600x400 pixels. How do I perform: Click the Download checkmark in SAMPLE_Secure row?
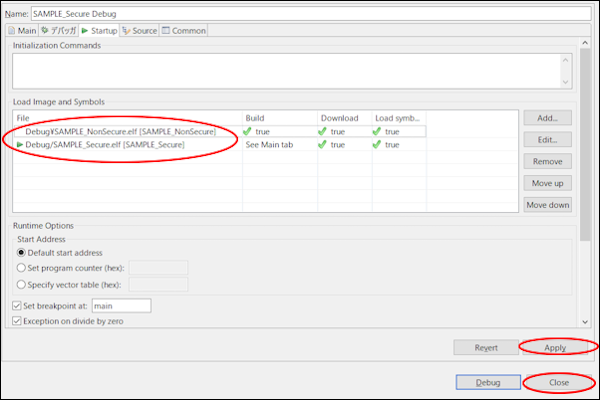(x=323, y=145)
